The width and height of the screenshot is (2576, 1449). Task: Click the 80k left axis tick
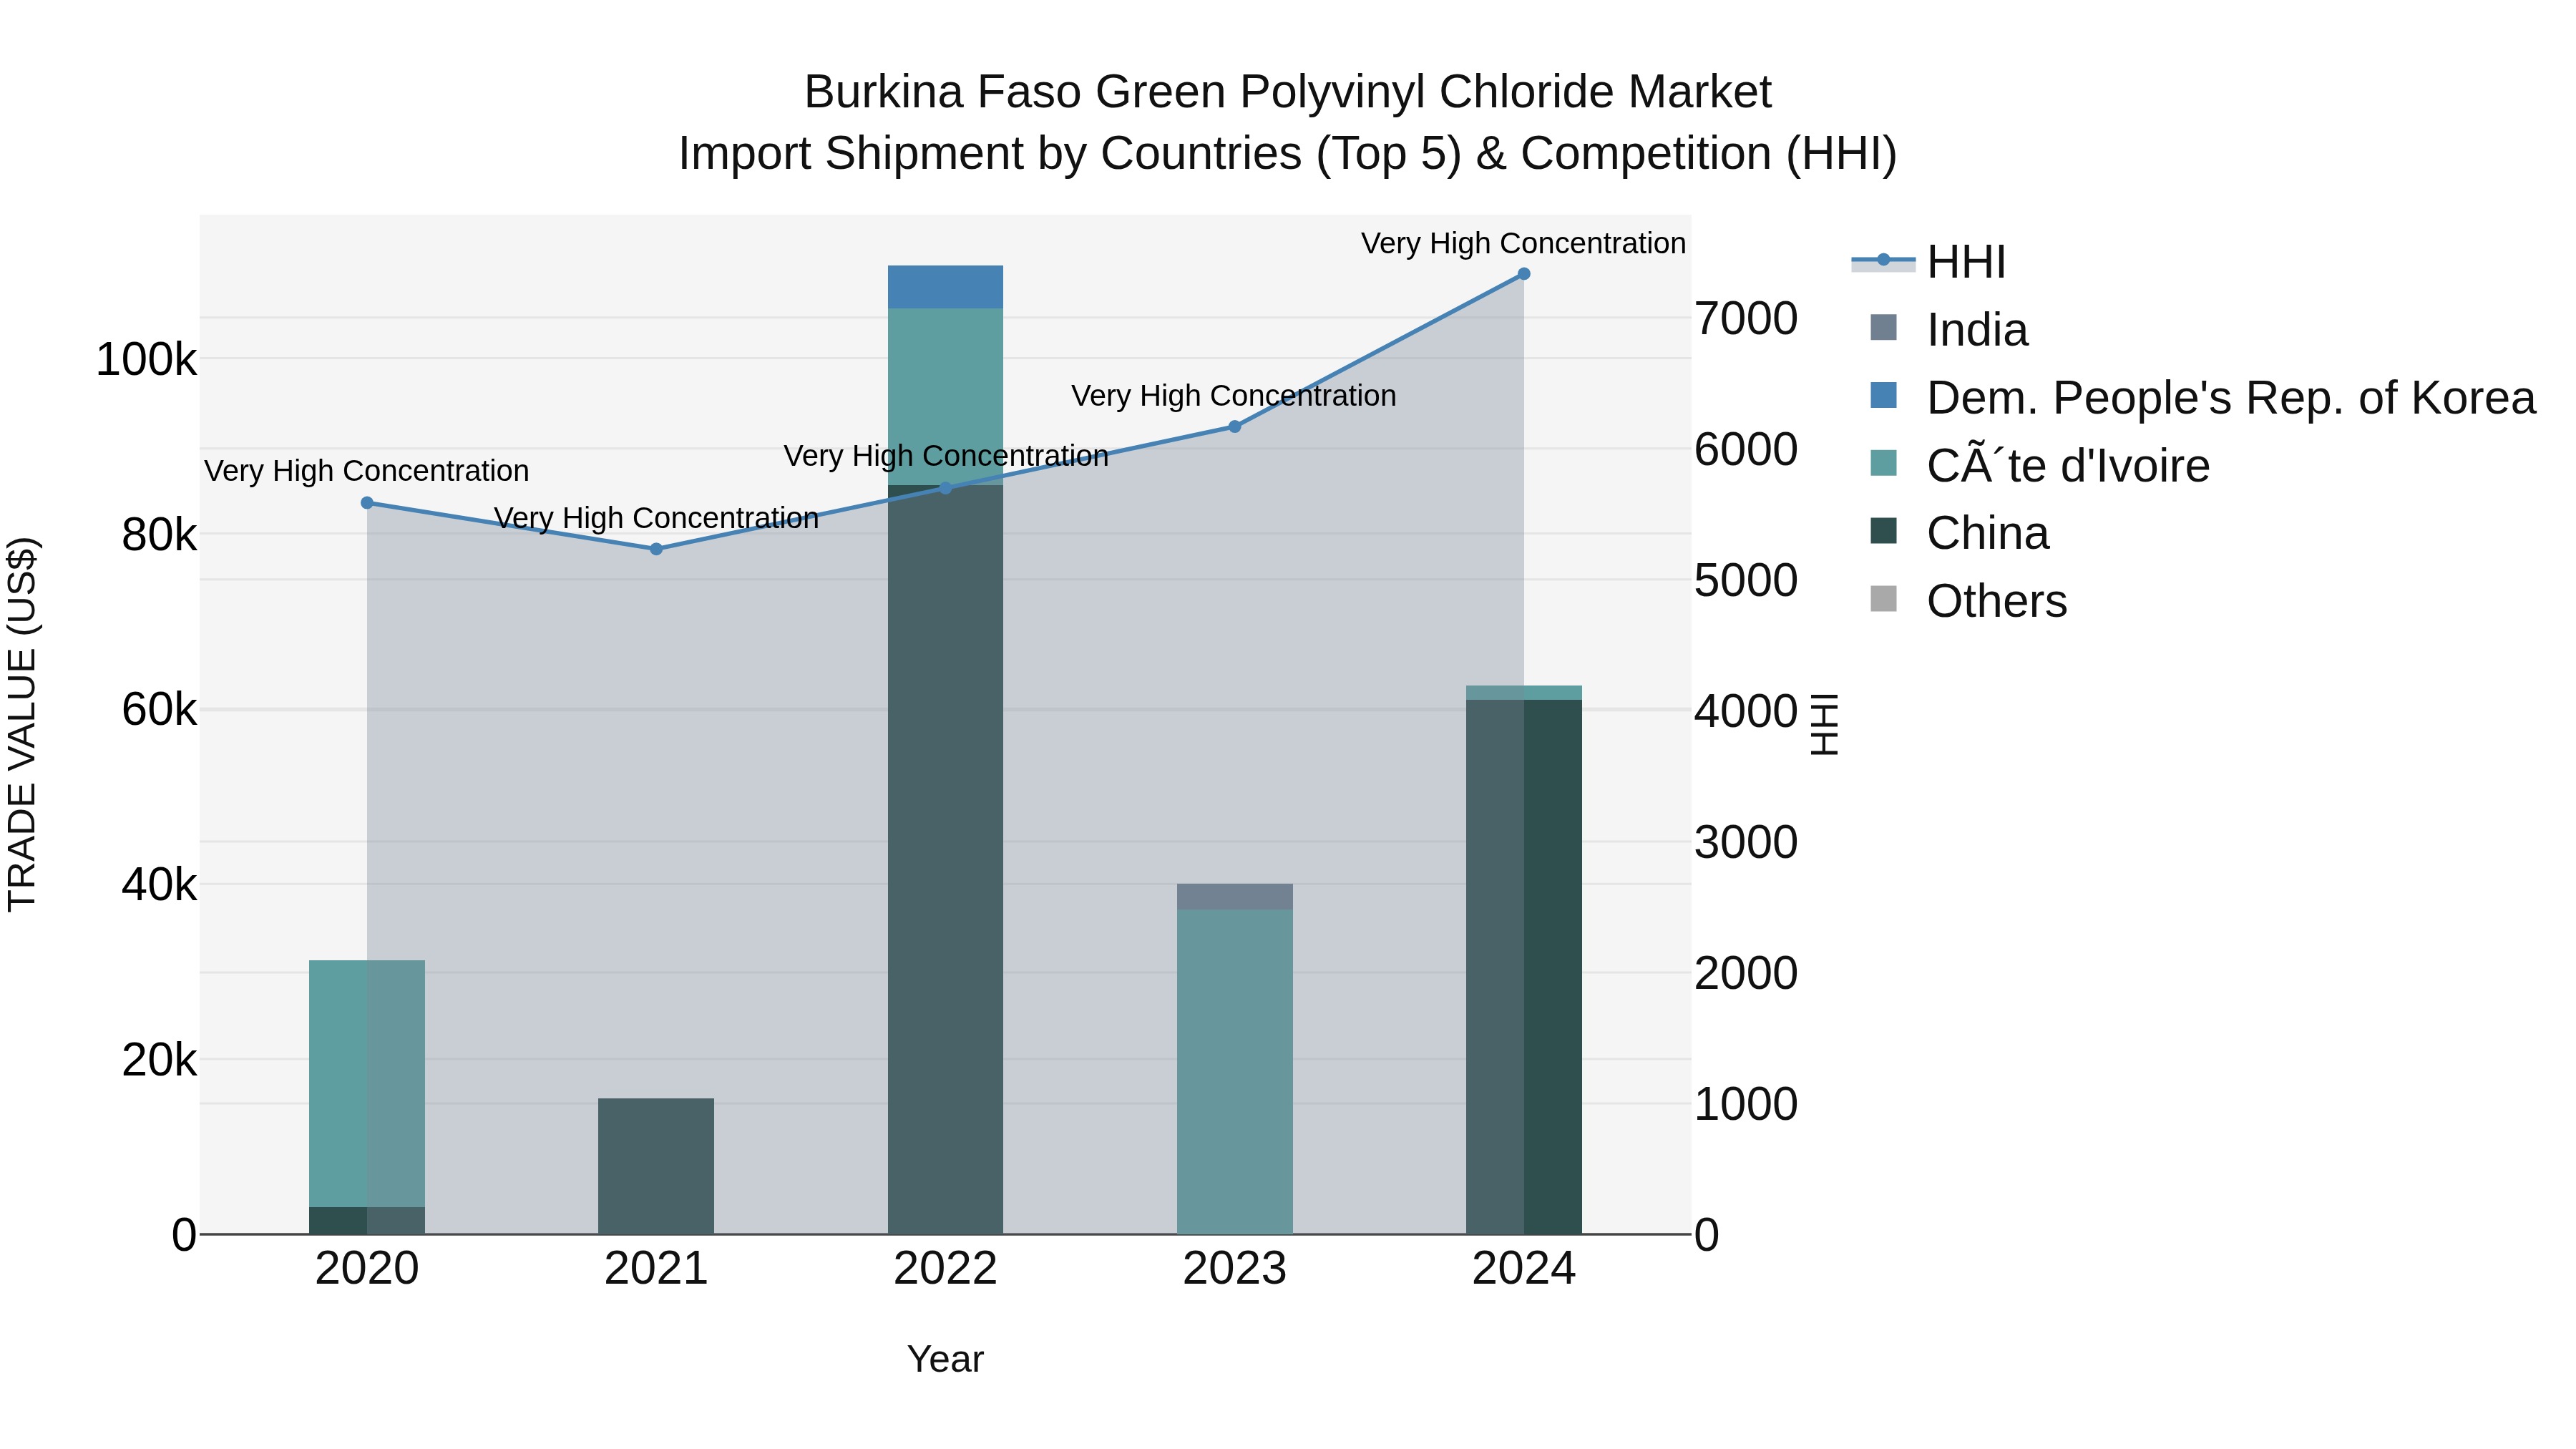159,535
